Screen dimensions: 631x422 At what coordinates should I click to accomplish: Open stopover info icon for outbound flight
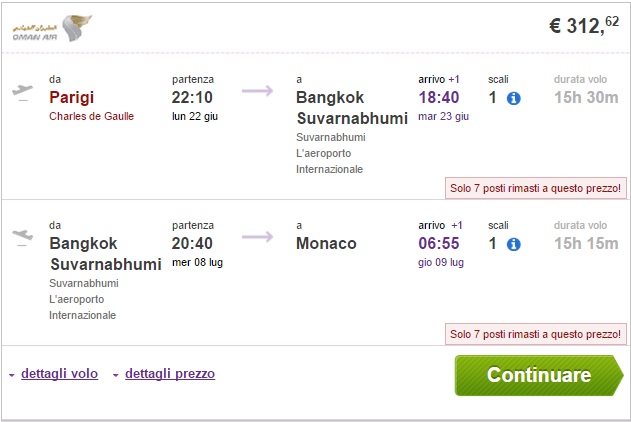514,98
